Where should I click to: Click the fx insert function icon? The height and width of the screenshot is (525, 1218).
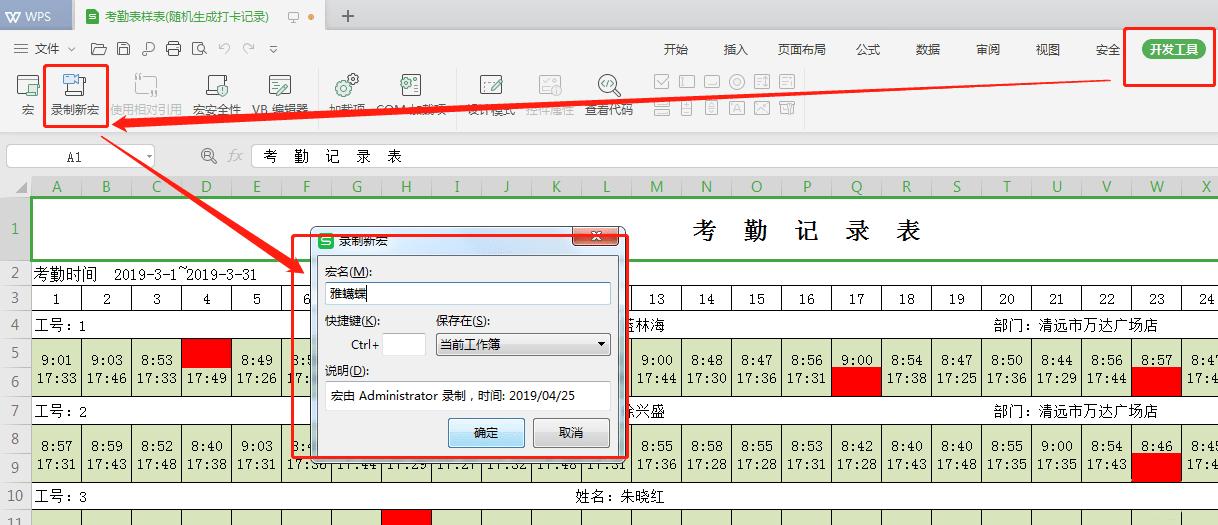(x=235, y=156)
